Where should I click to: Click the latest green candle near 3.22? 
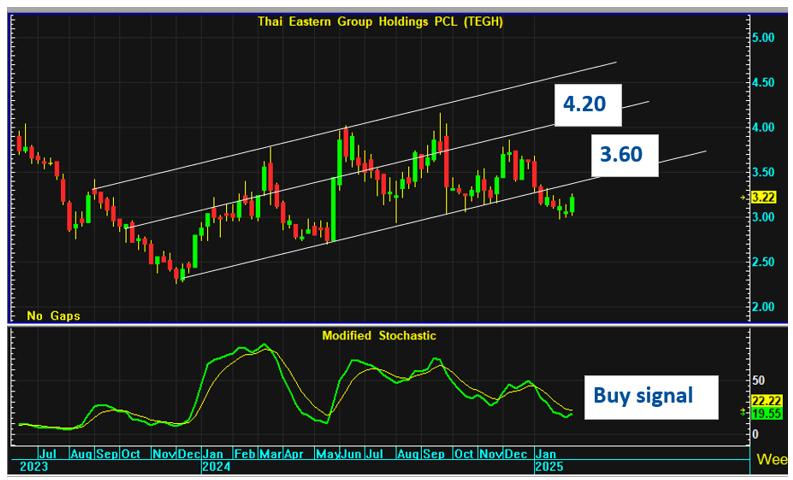(x=572, y=205)
